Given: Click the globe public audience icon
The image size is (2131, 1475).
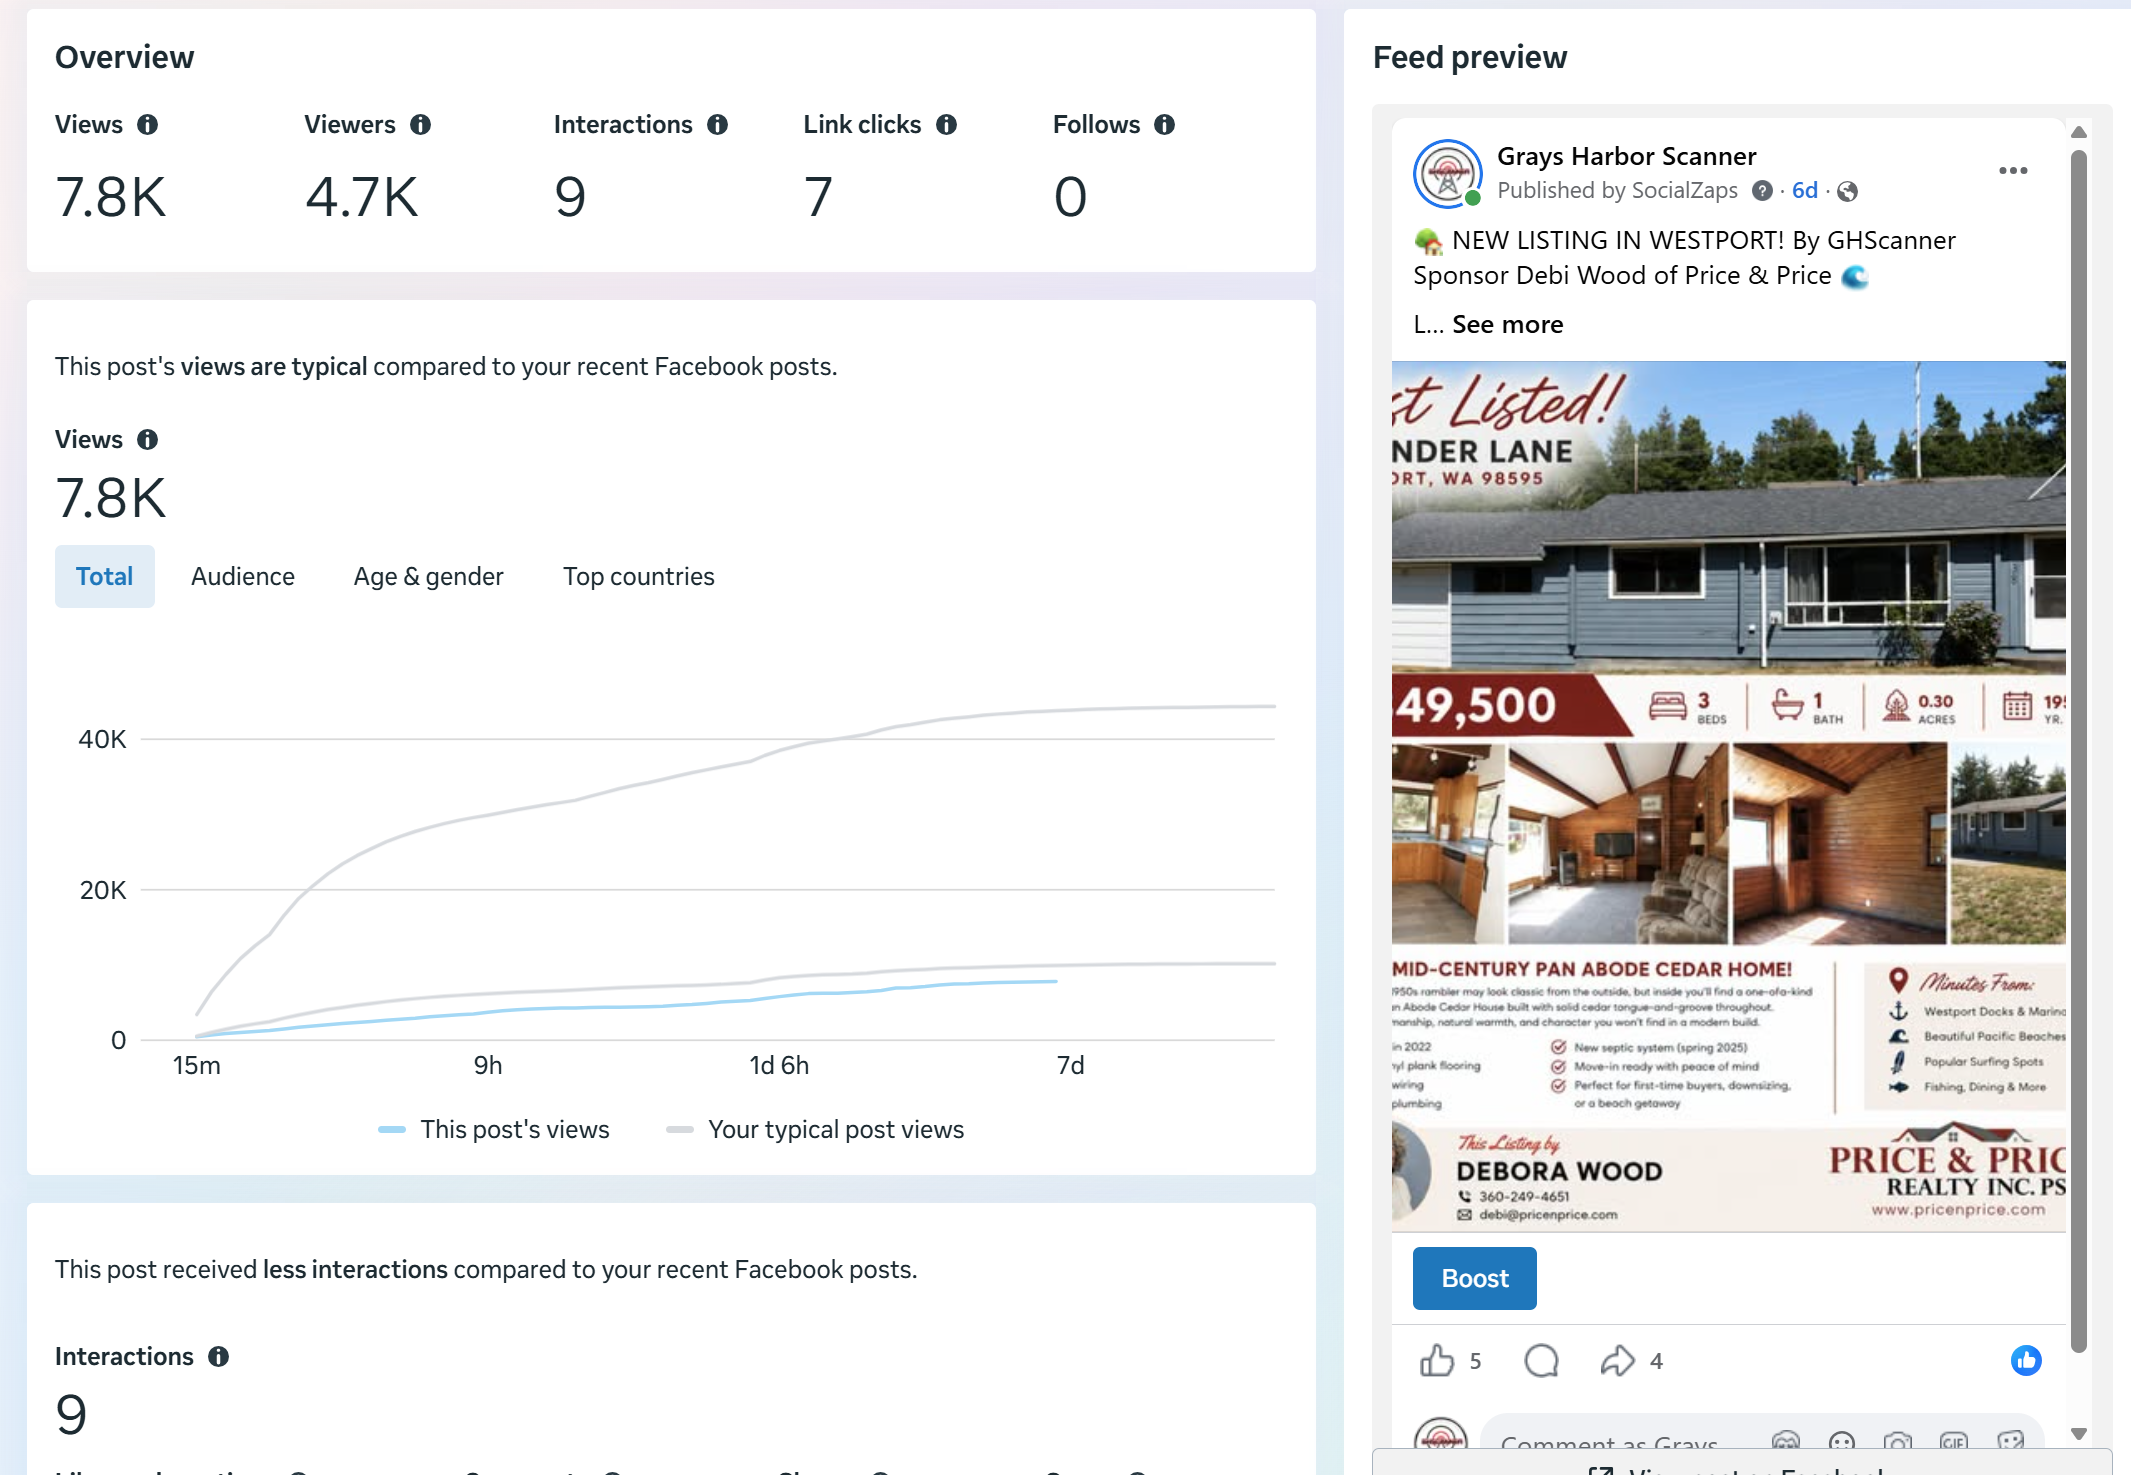Looking at the screenshot, I should (x=1848, y=191).
